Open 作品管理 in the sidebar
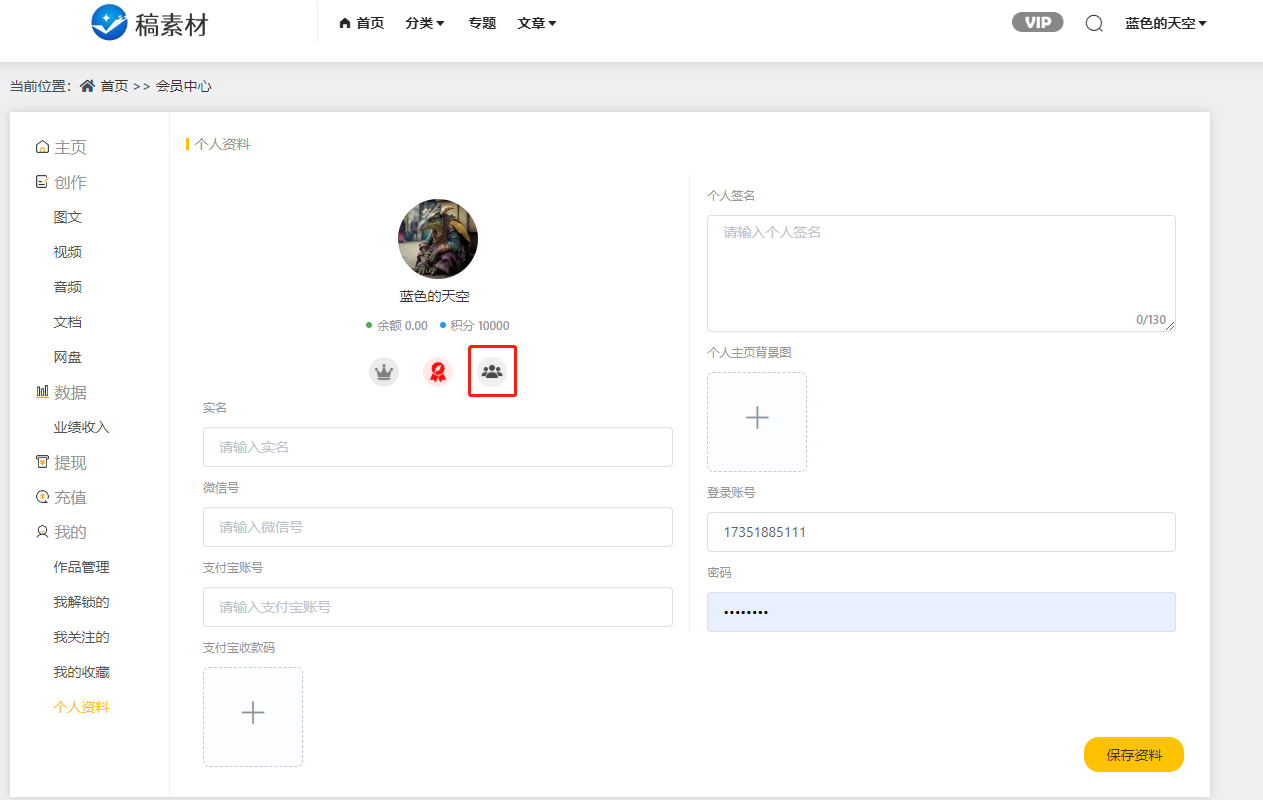Image resolution: width=1263 pixels, height=800 pixels. 81,567
